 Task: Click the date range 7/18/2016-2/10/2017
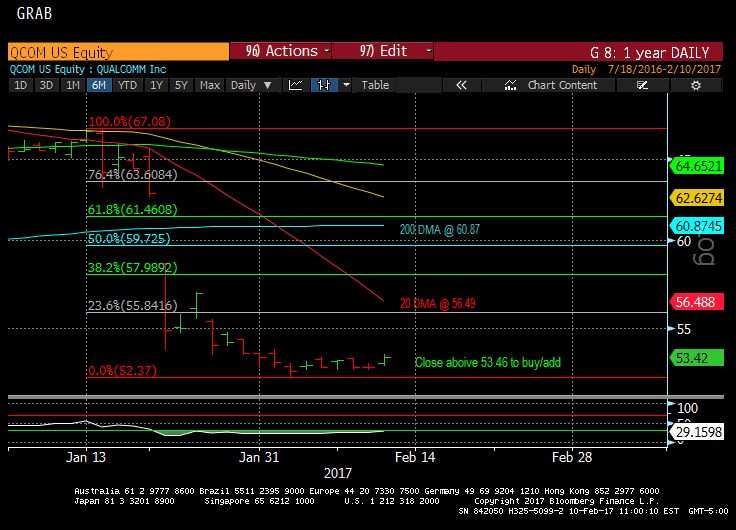[664, 69]
